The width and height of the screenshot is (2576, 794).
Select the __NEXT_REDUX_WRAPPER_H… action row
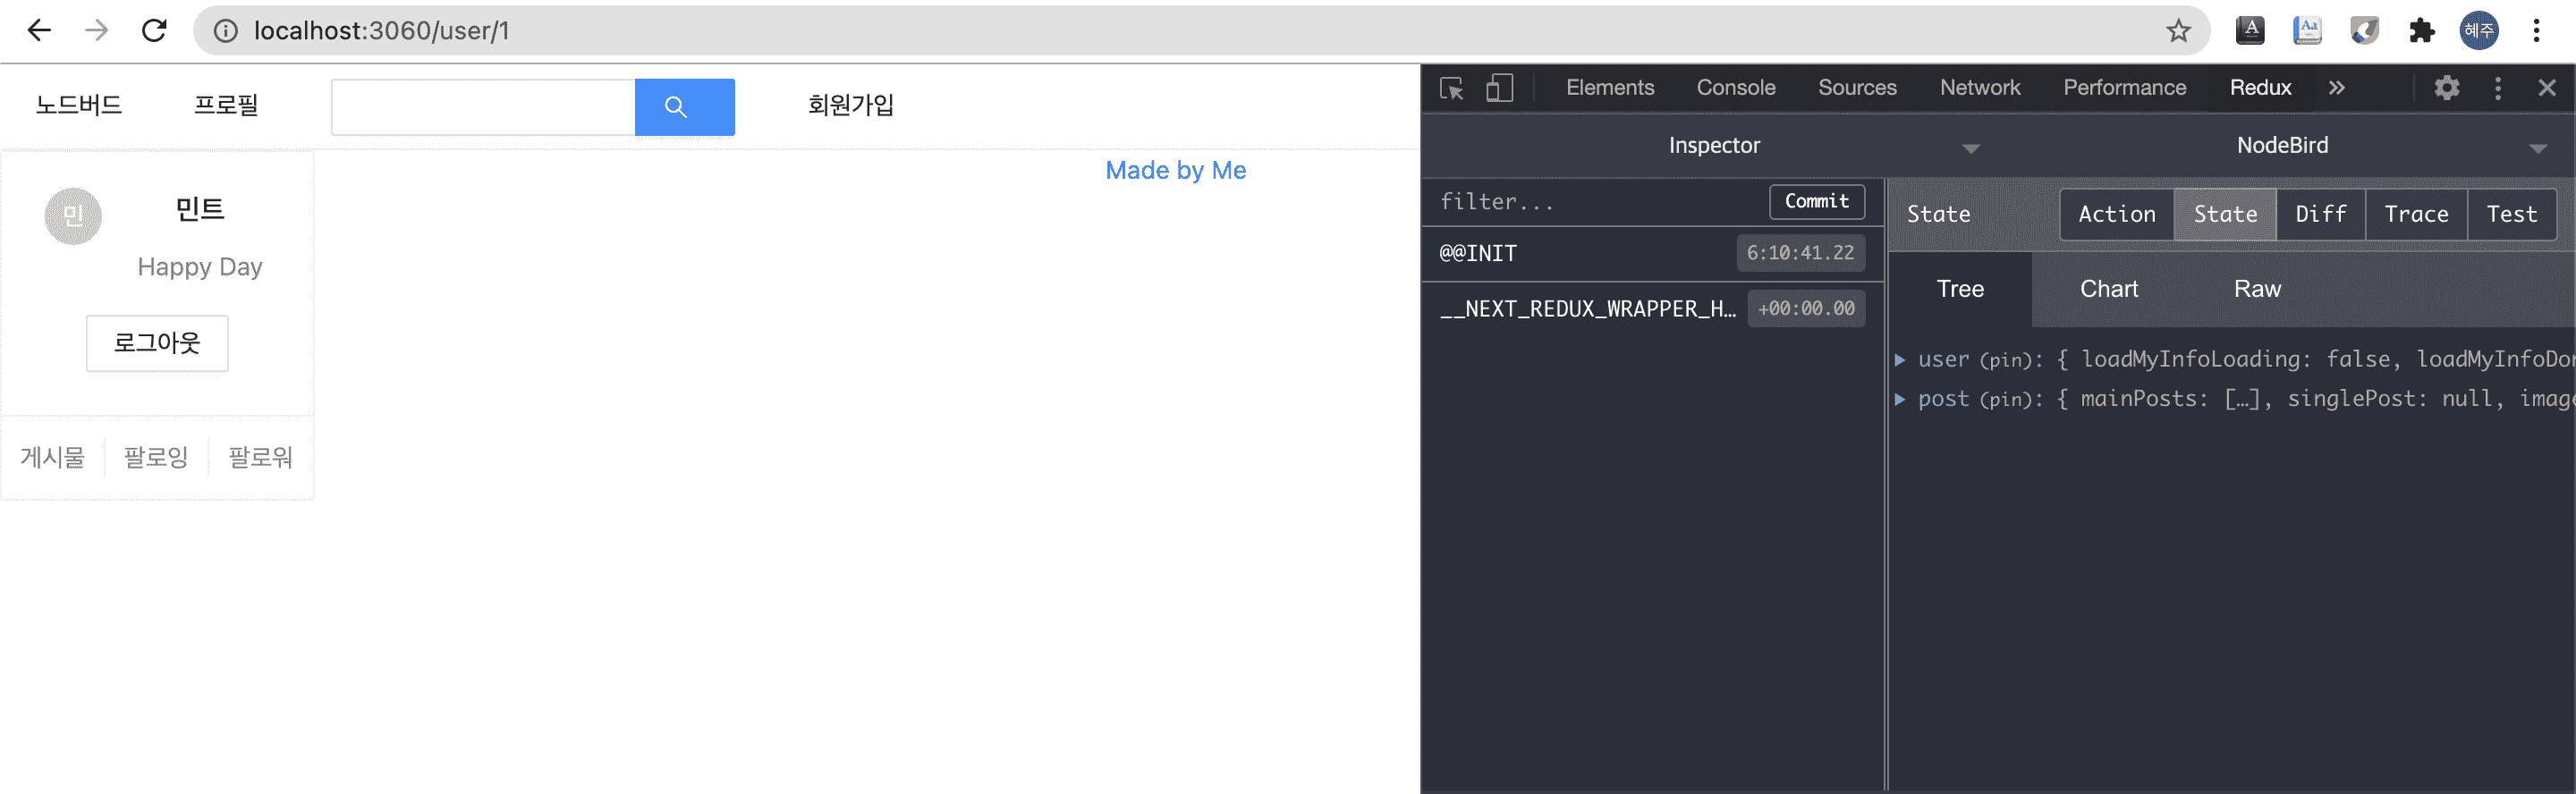(1652, 309)
